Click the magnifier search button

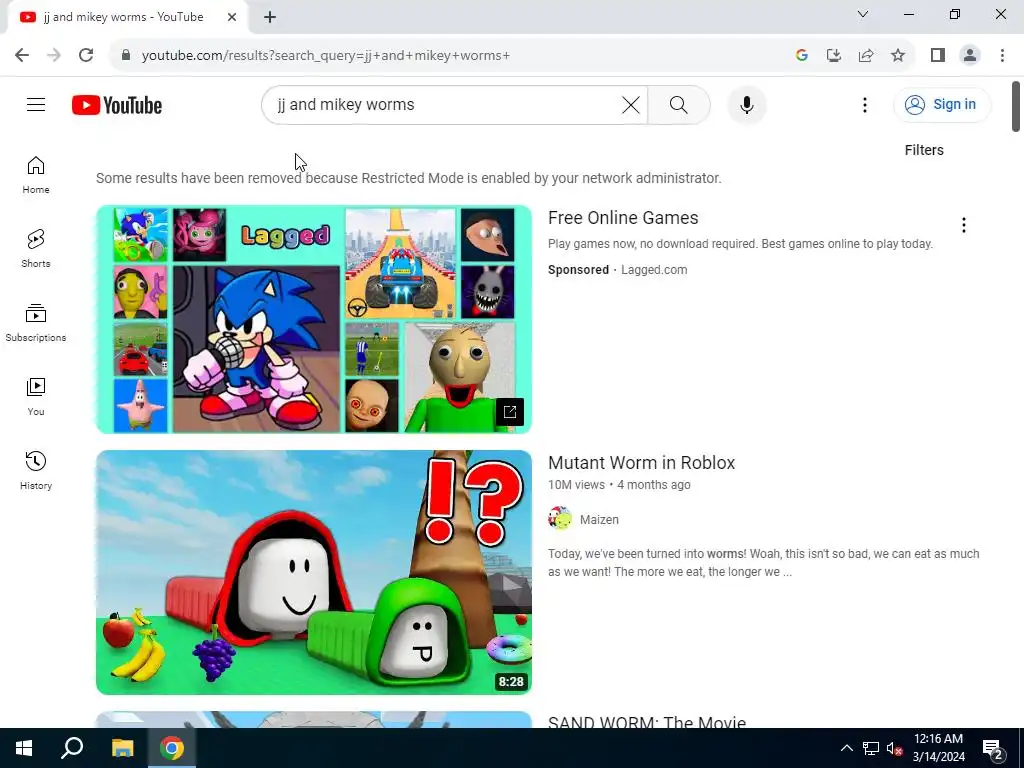click(x=679, y=104)
